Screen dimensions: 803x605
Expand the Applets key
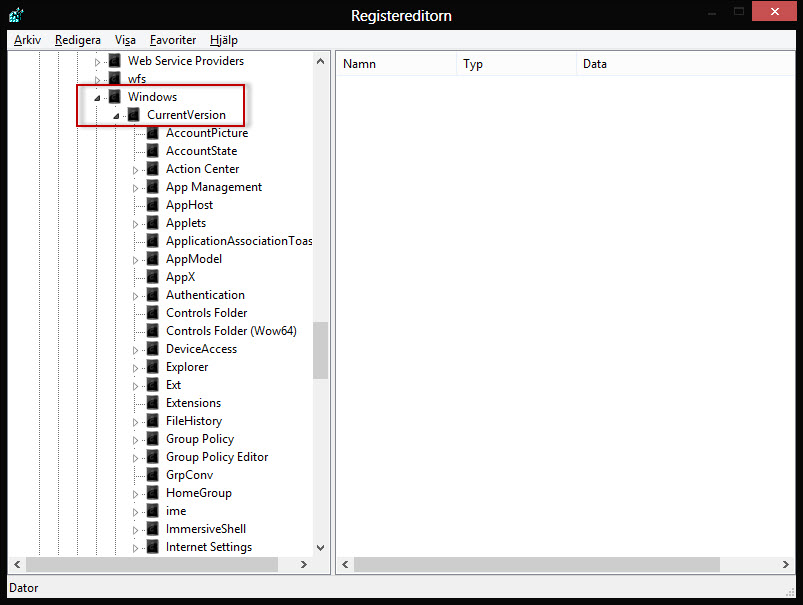click(x=135, y=224)
